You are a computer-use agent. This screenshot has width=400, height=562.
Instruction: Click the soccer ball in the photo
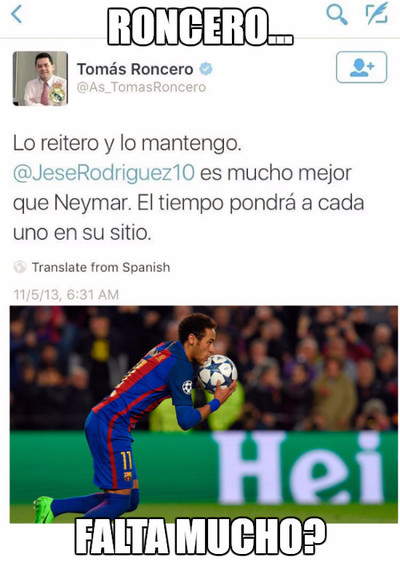217,373
